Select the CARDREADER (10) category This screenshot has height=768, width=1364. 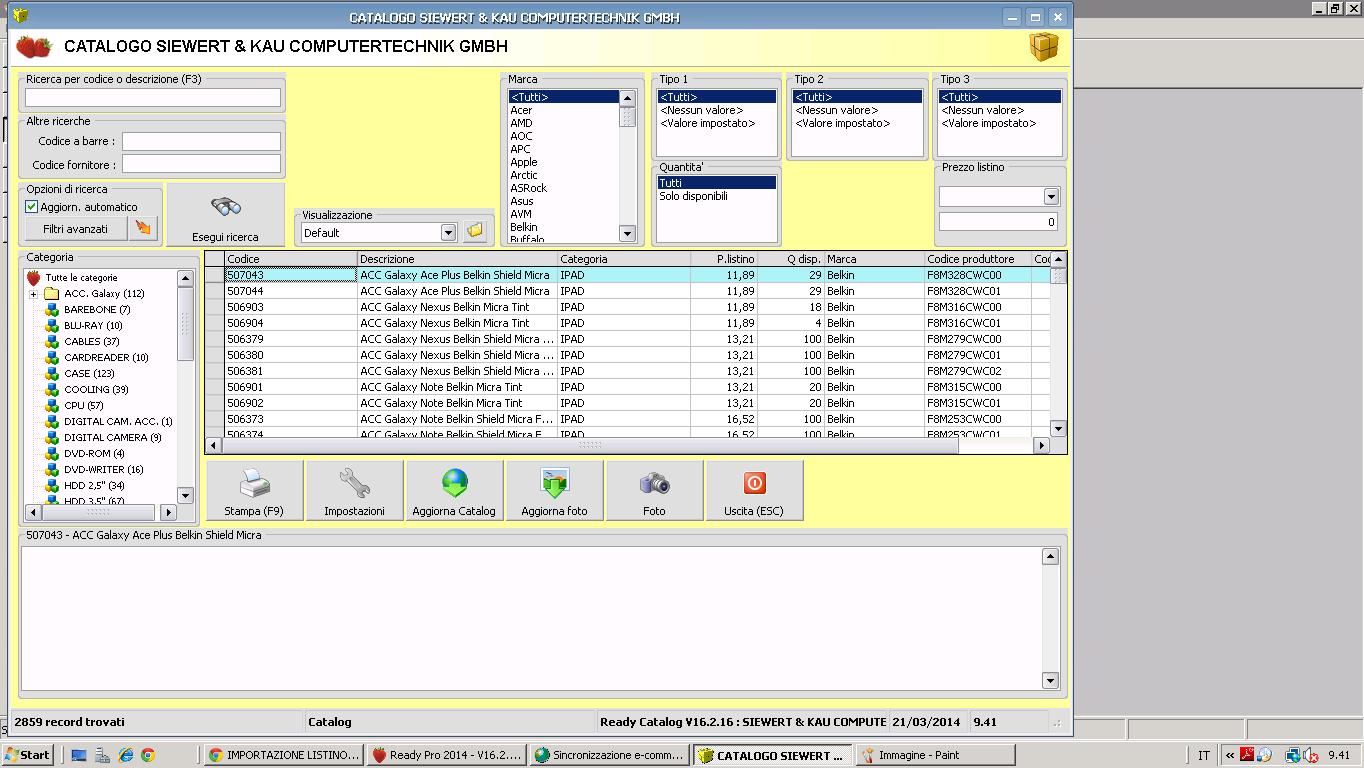(x=106, y=358)
